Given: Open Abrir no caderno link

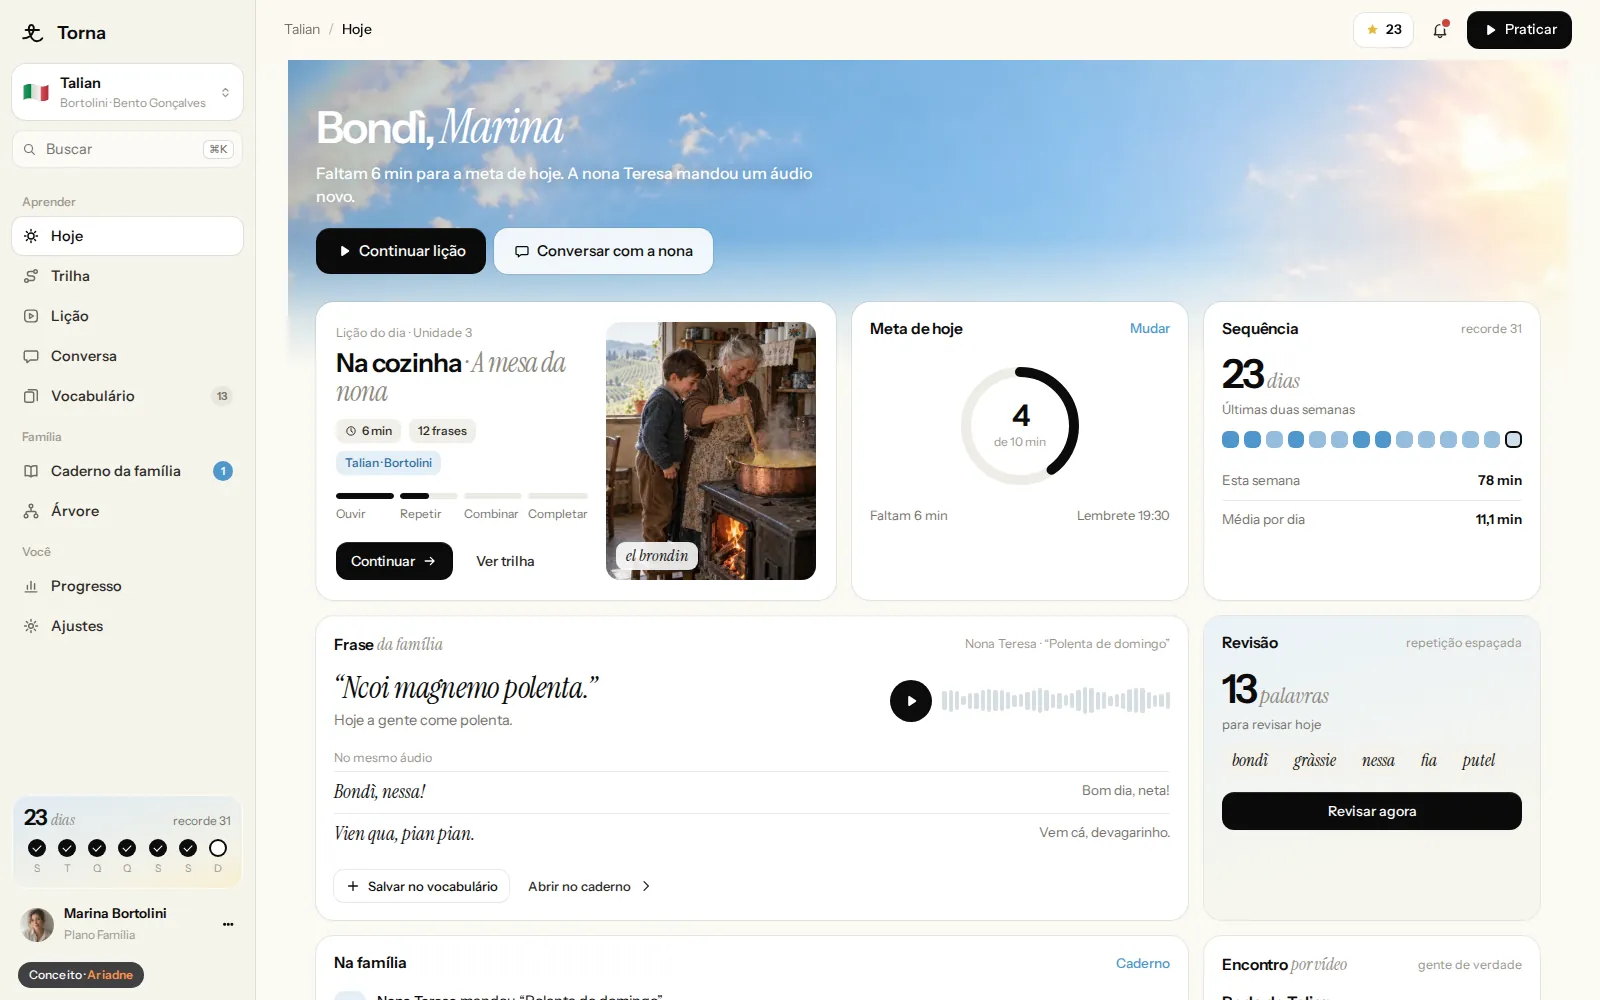Looking at the screenshot, I should point(589,886).
